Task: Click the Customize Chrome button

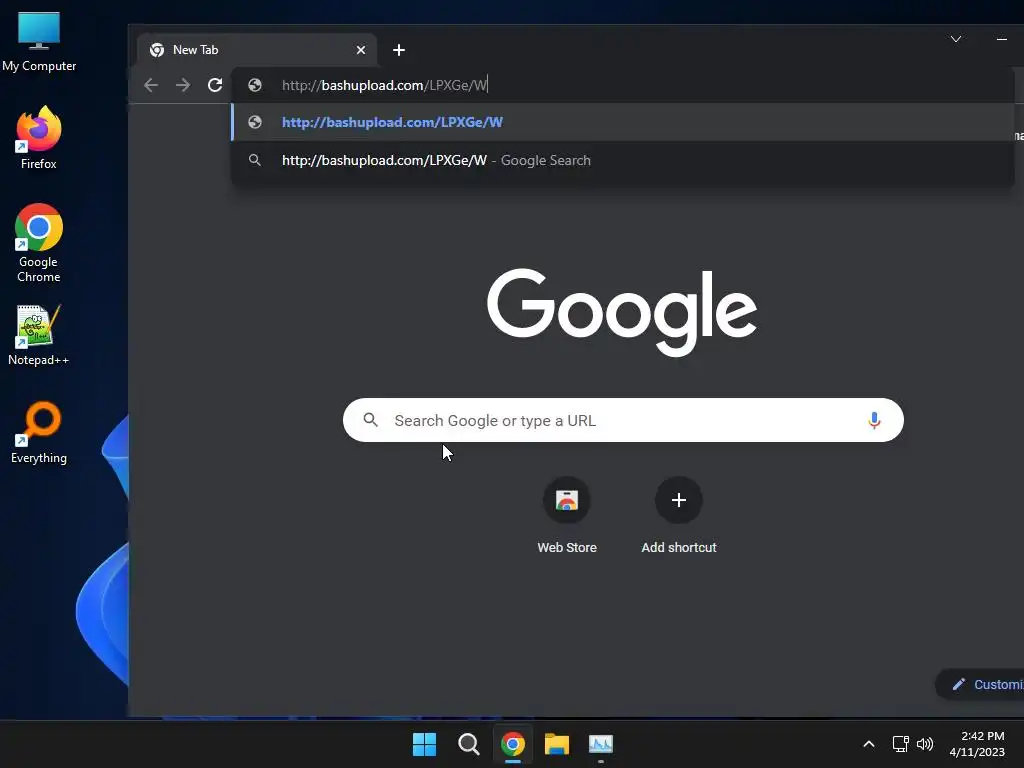Action: coord(980,684)
